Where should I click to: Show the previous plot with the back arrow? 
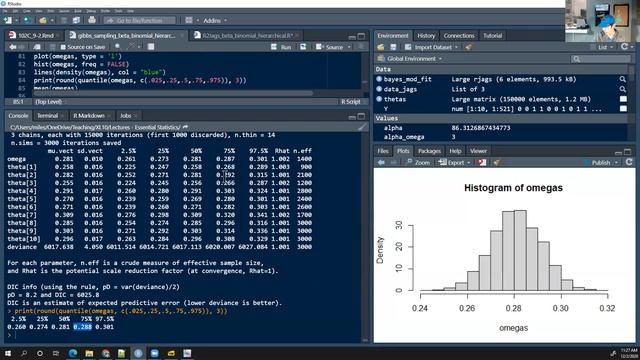click(381, 162)
